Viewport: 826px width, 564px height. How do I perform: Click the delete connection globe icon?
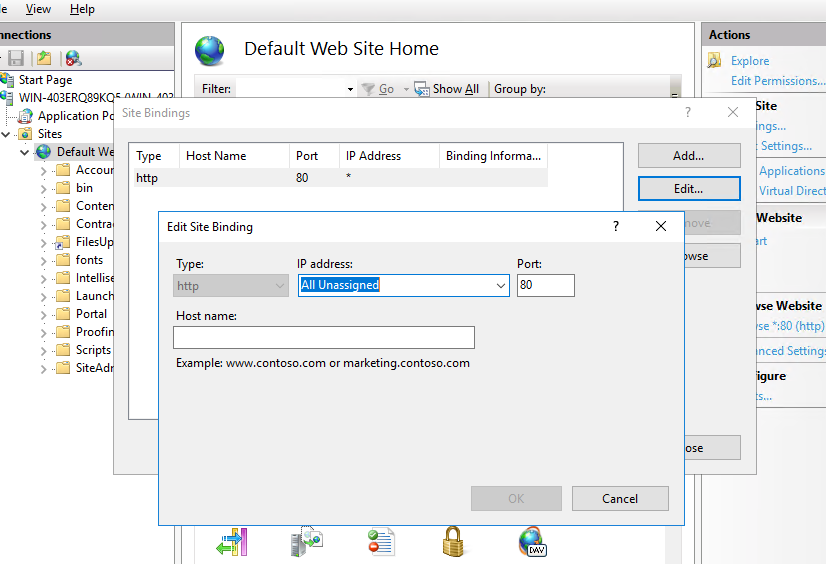click(73, 58)
